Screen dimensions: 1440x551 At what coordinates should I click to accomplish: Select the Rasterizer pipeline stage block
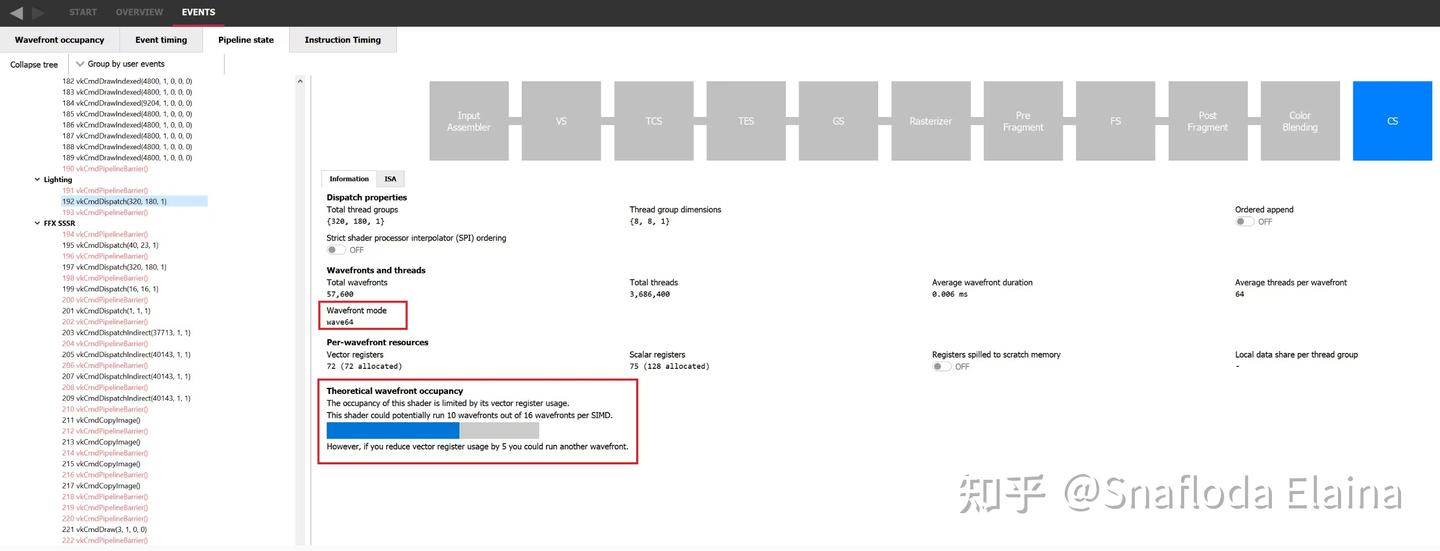[x=930, y=121]
